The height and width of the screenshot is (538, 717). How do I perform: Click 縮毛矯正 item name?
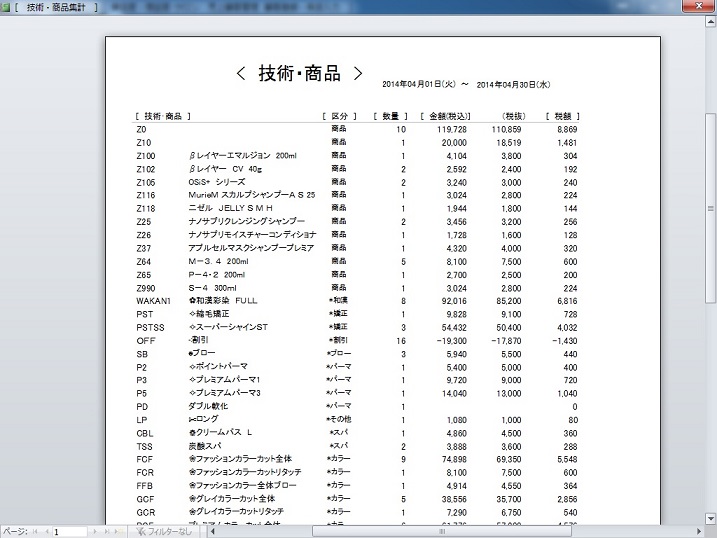[209, 314]
